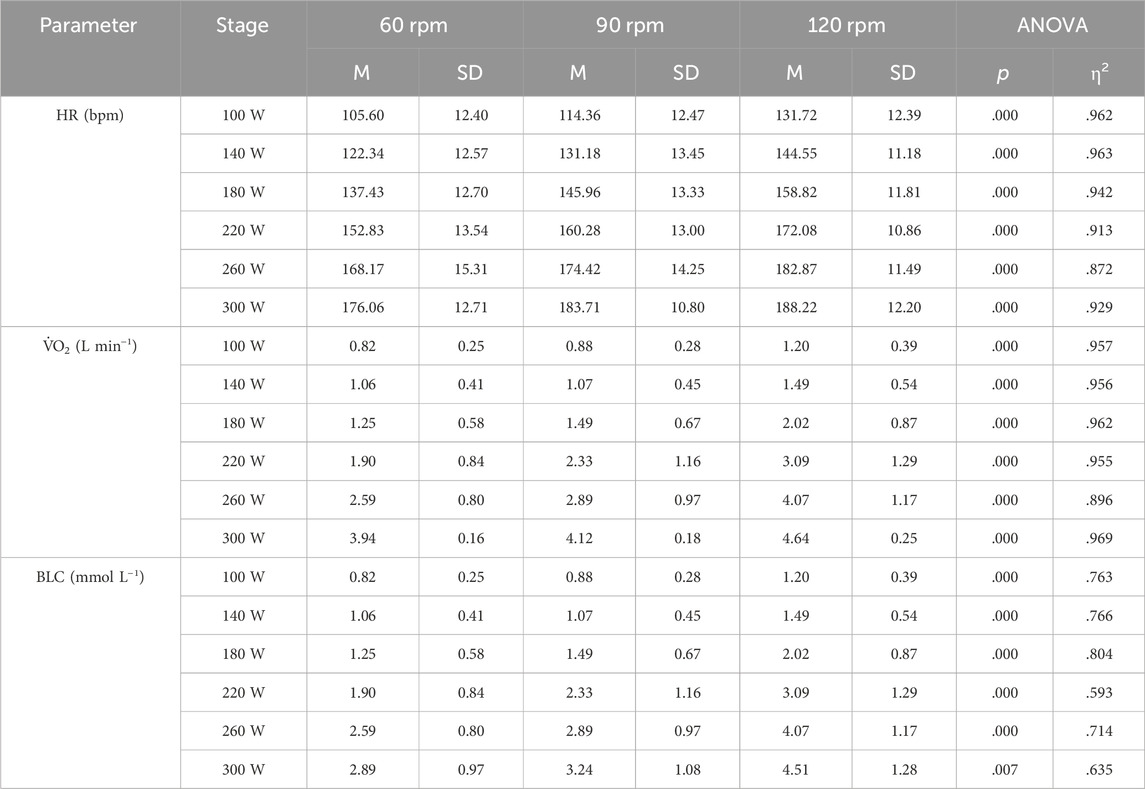Click the .007 p-value cell

point(1005,769)
